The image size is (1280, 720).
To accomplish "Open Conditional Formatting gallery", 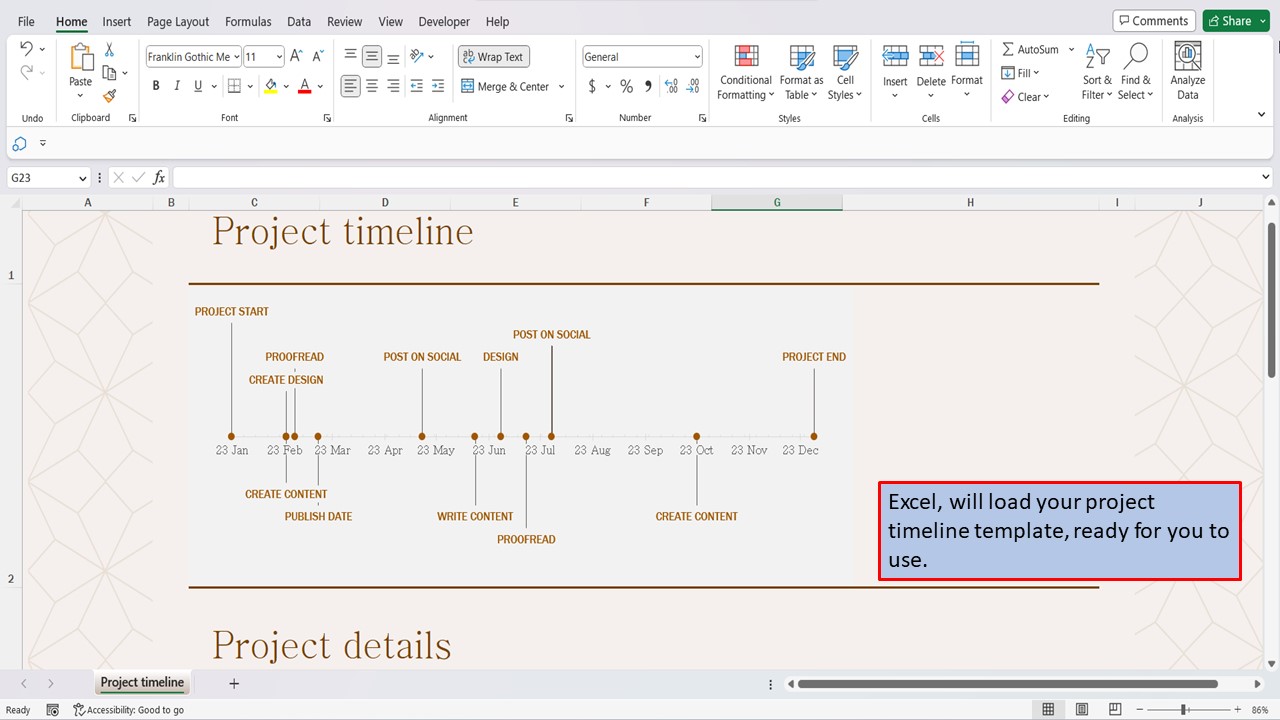I will coord(745,70).
